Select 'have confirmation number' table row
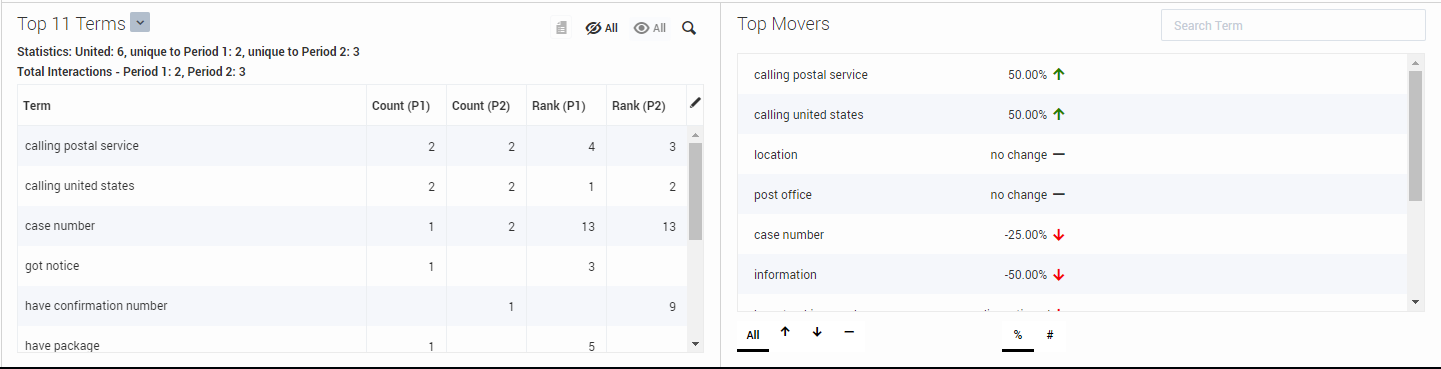1441x369 pixels. [352, 306]
